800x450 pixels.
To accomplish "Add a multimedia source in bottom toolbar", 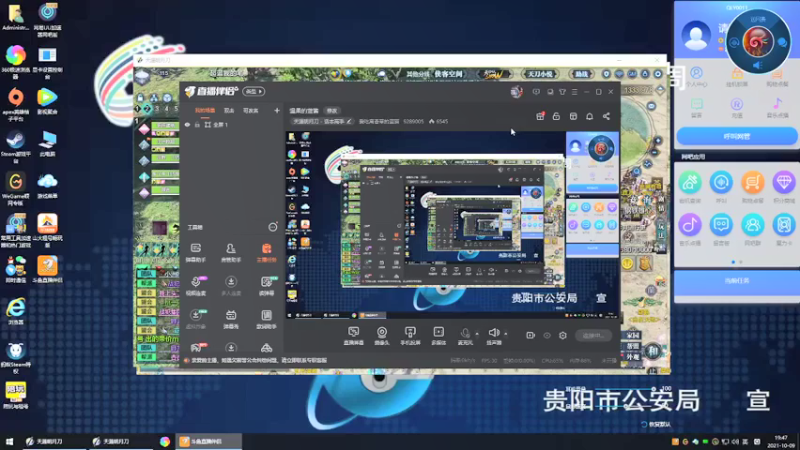I will [x=439, y=336].
